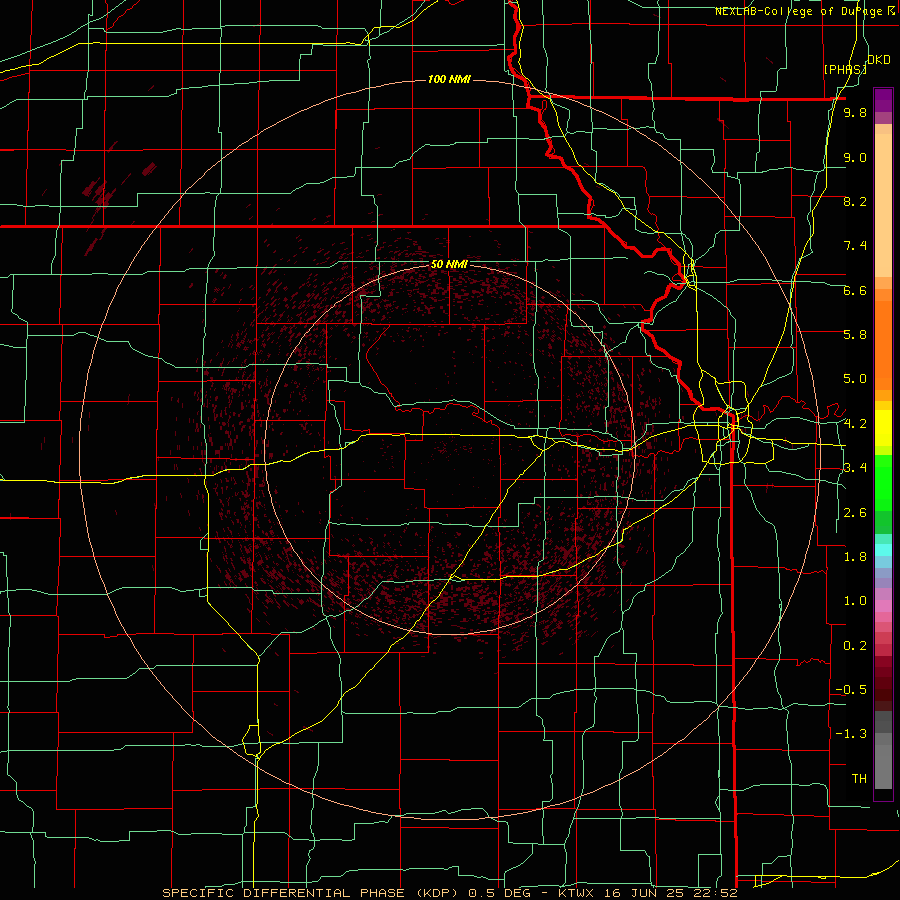
Task: Click the 4.2 scale value
Action: pos(855,424)
